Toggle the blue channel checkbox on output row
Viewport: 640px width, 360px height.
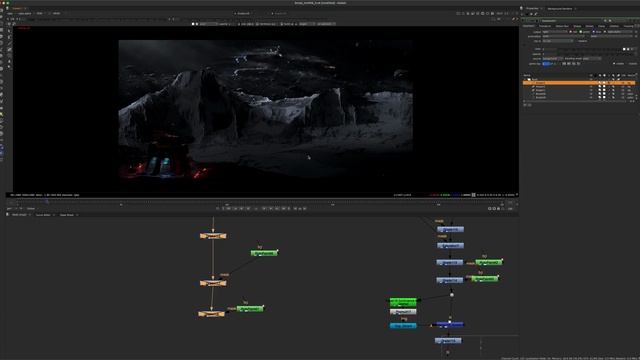[x=593, y=31]
